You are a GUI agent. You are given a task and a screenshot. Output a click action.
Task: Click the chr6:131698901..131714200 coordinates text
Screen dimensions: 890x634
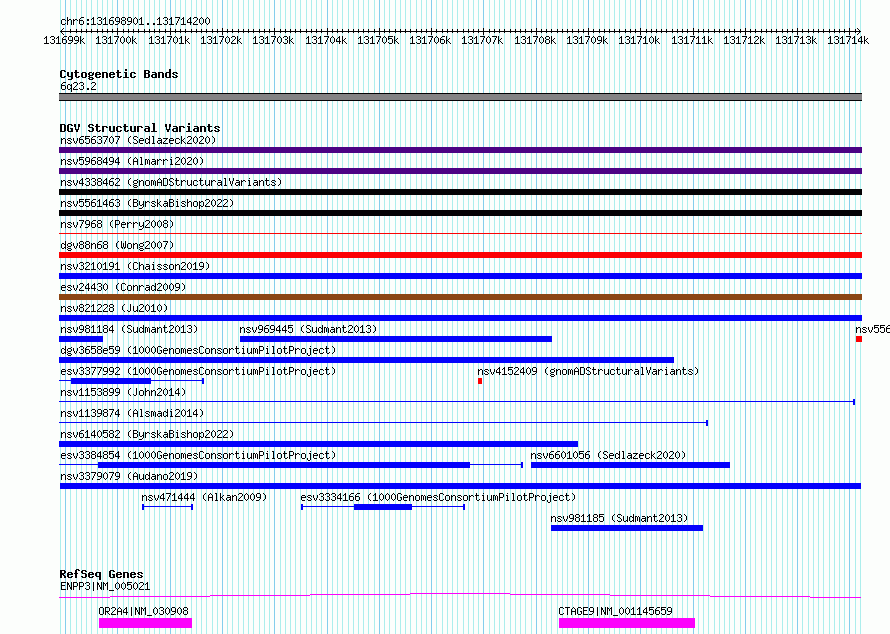tap(135, 21)
